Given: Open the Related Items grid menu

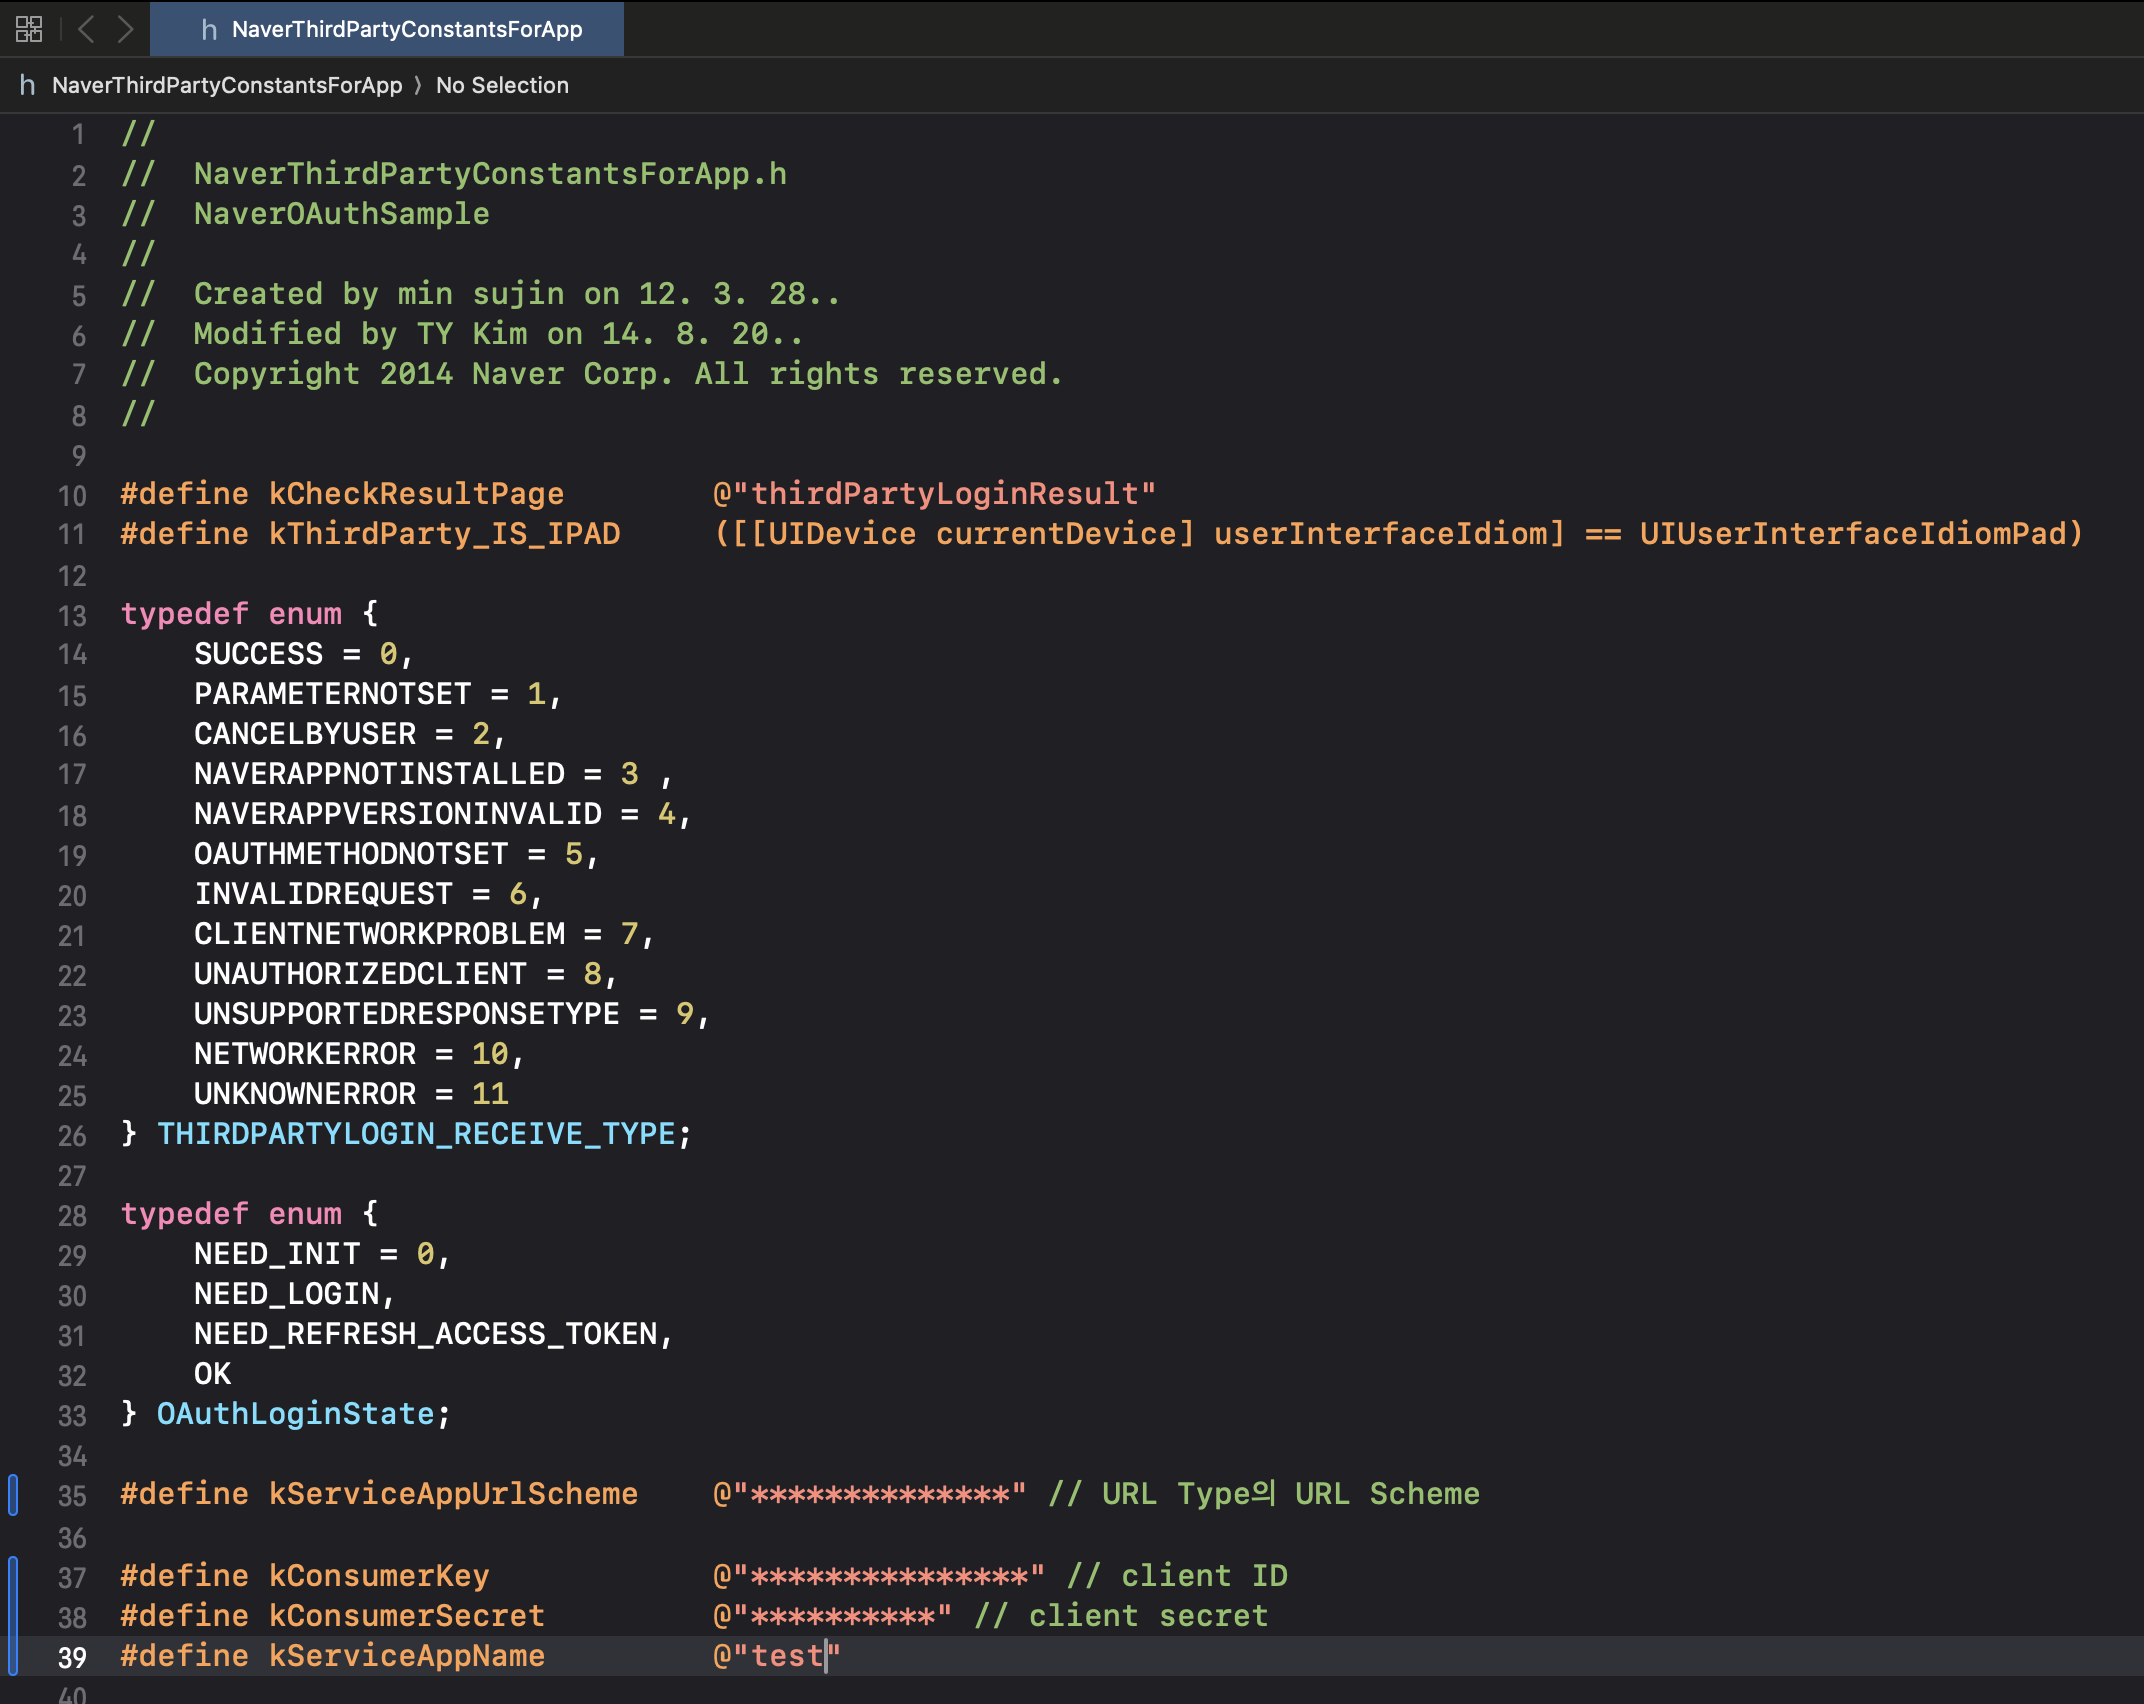Looking at the screenshot, I should [29, 29].
